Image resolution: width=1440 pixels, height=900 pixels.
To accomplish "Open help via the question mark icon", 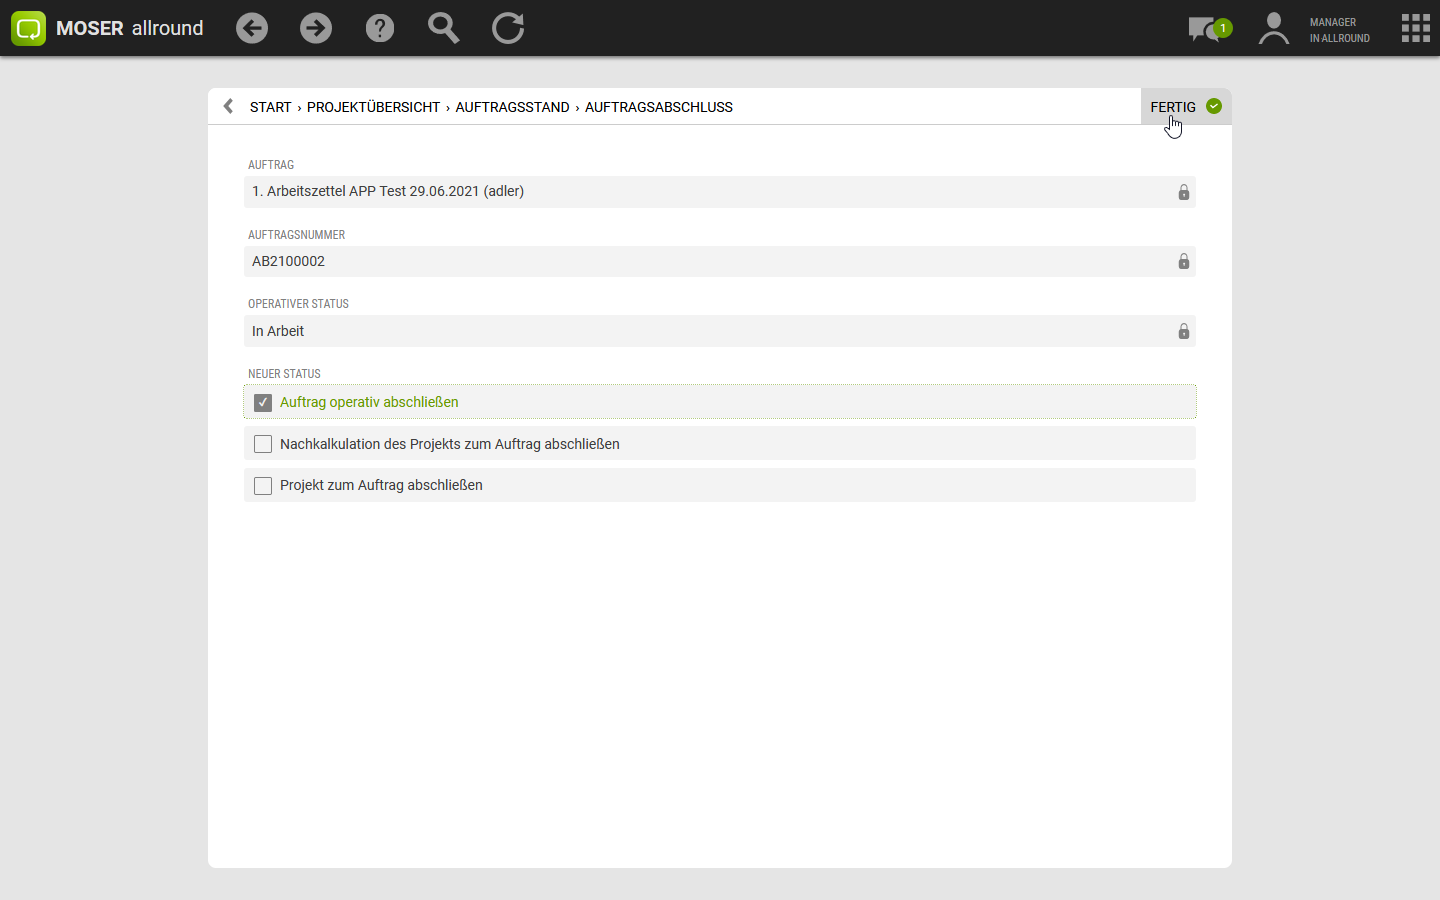I will click(x=380, y=28).
